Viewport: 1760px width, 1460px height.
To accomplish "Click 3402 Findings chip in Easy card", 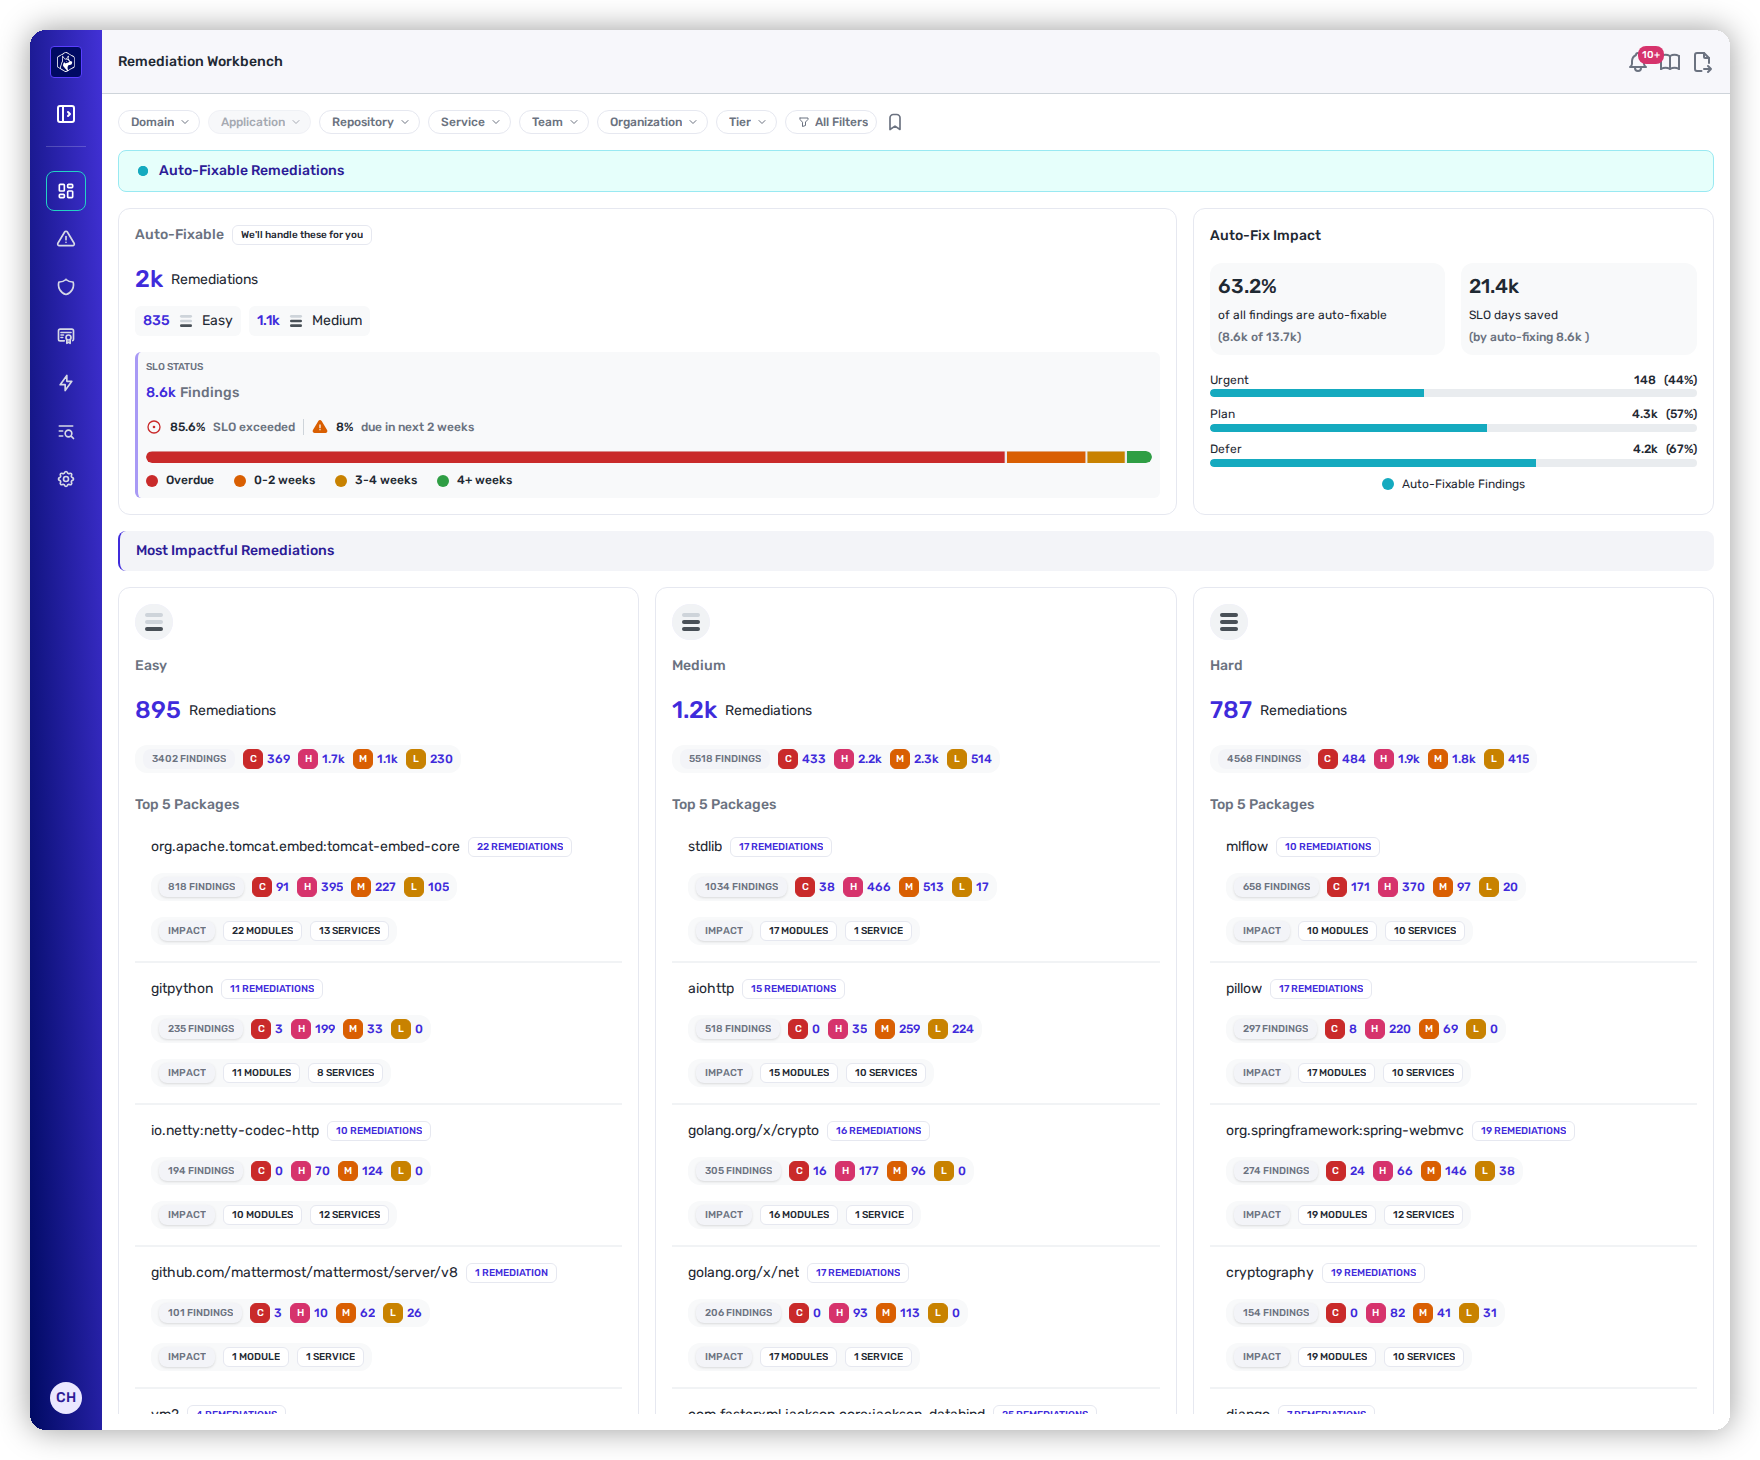I will pyautogui.click(x=189, y=759).
